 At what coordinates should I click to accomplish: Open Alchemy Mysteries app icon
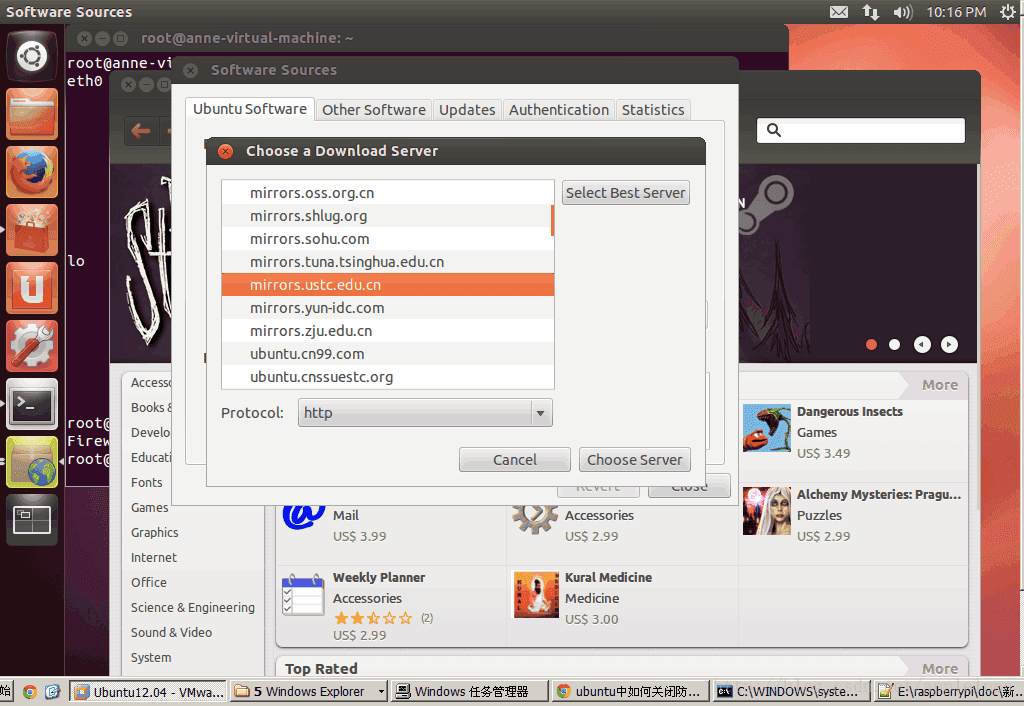(x=767, y=511)
